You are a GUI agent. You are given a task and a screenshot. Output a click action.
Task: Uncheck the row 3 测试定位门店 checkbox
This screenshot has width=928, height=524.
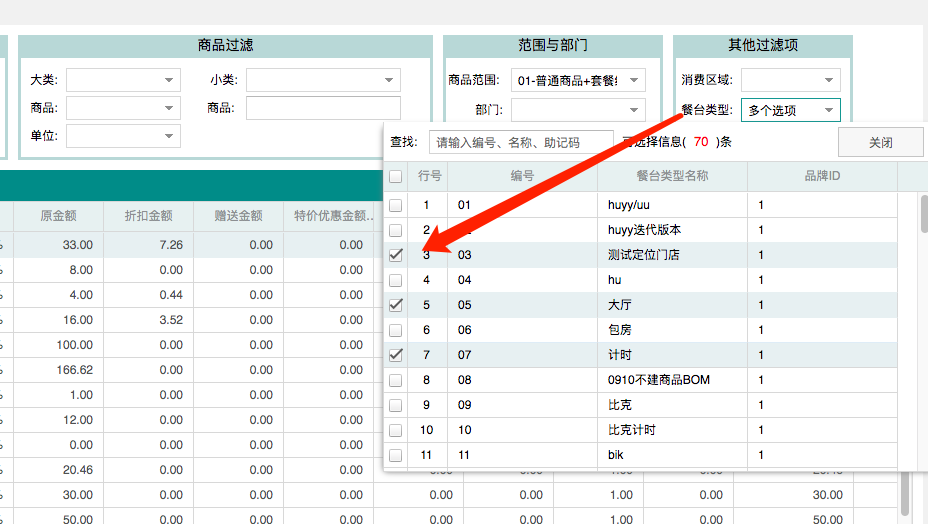[396, 255]
